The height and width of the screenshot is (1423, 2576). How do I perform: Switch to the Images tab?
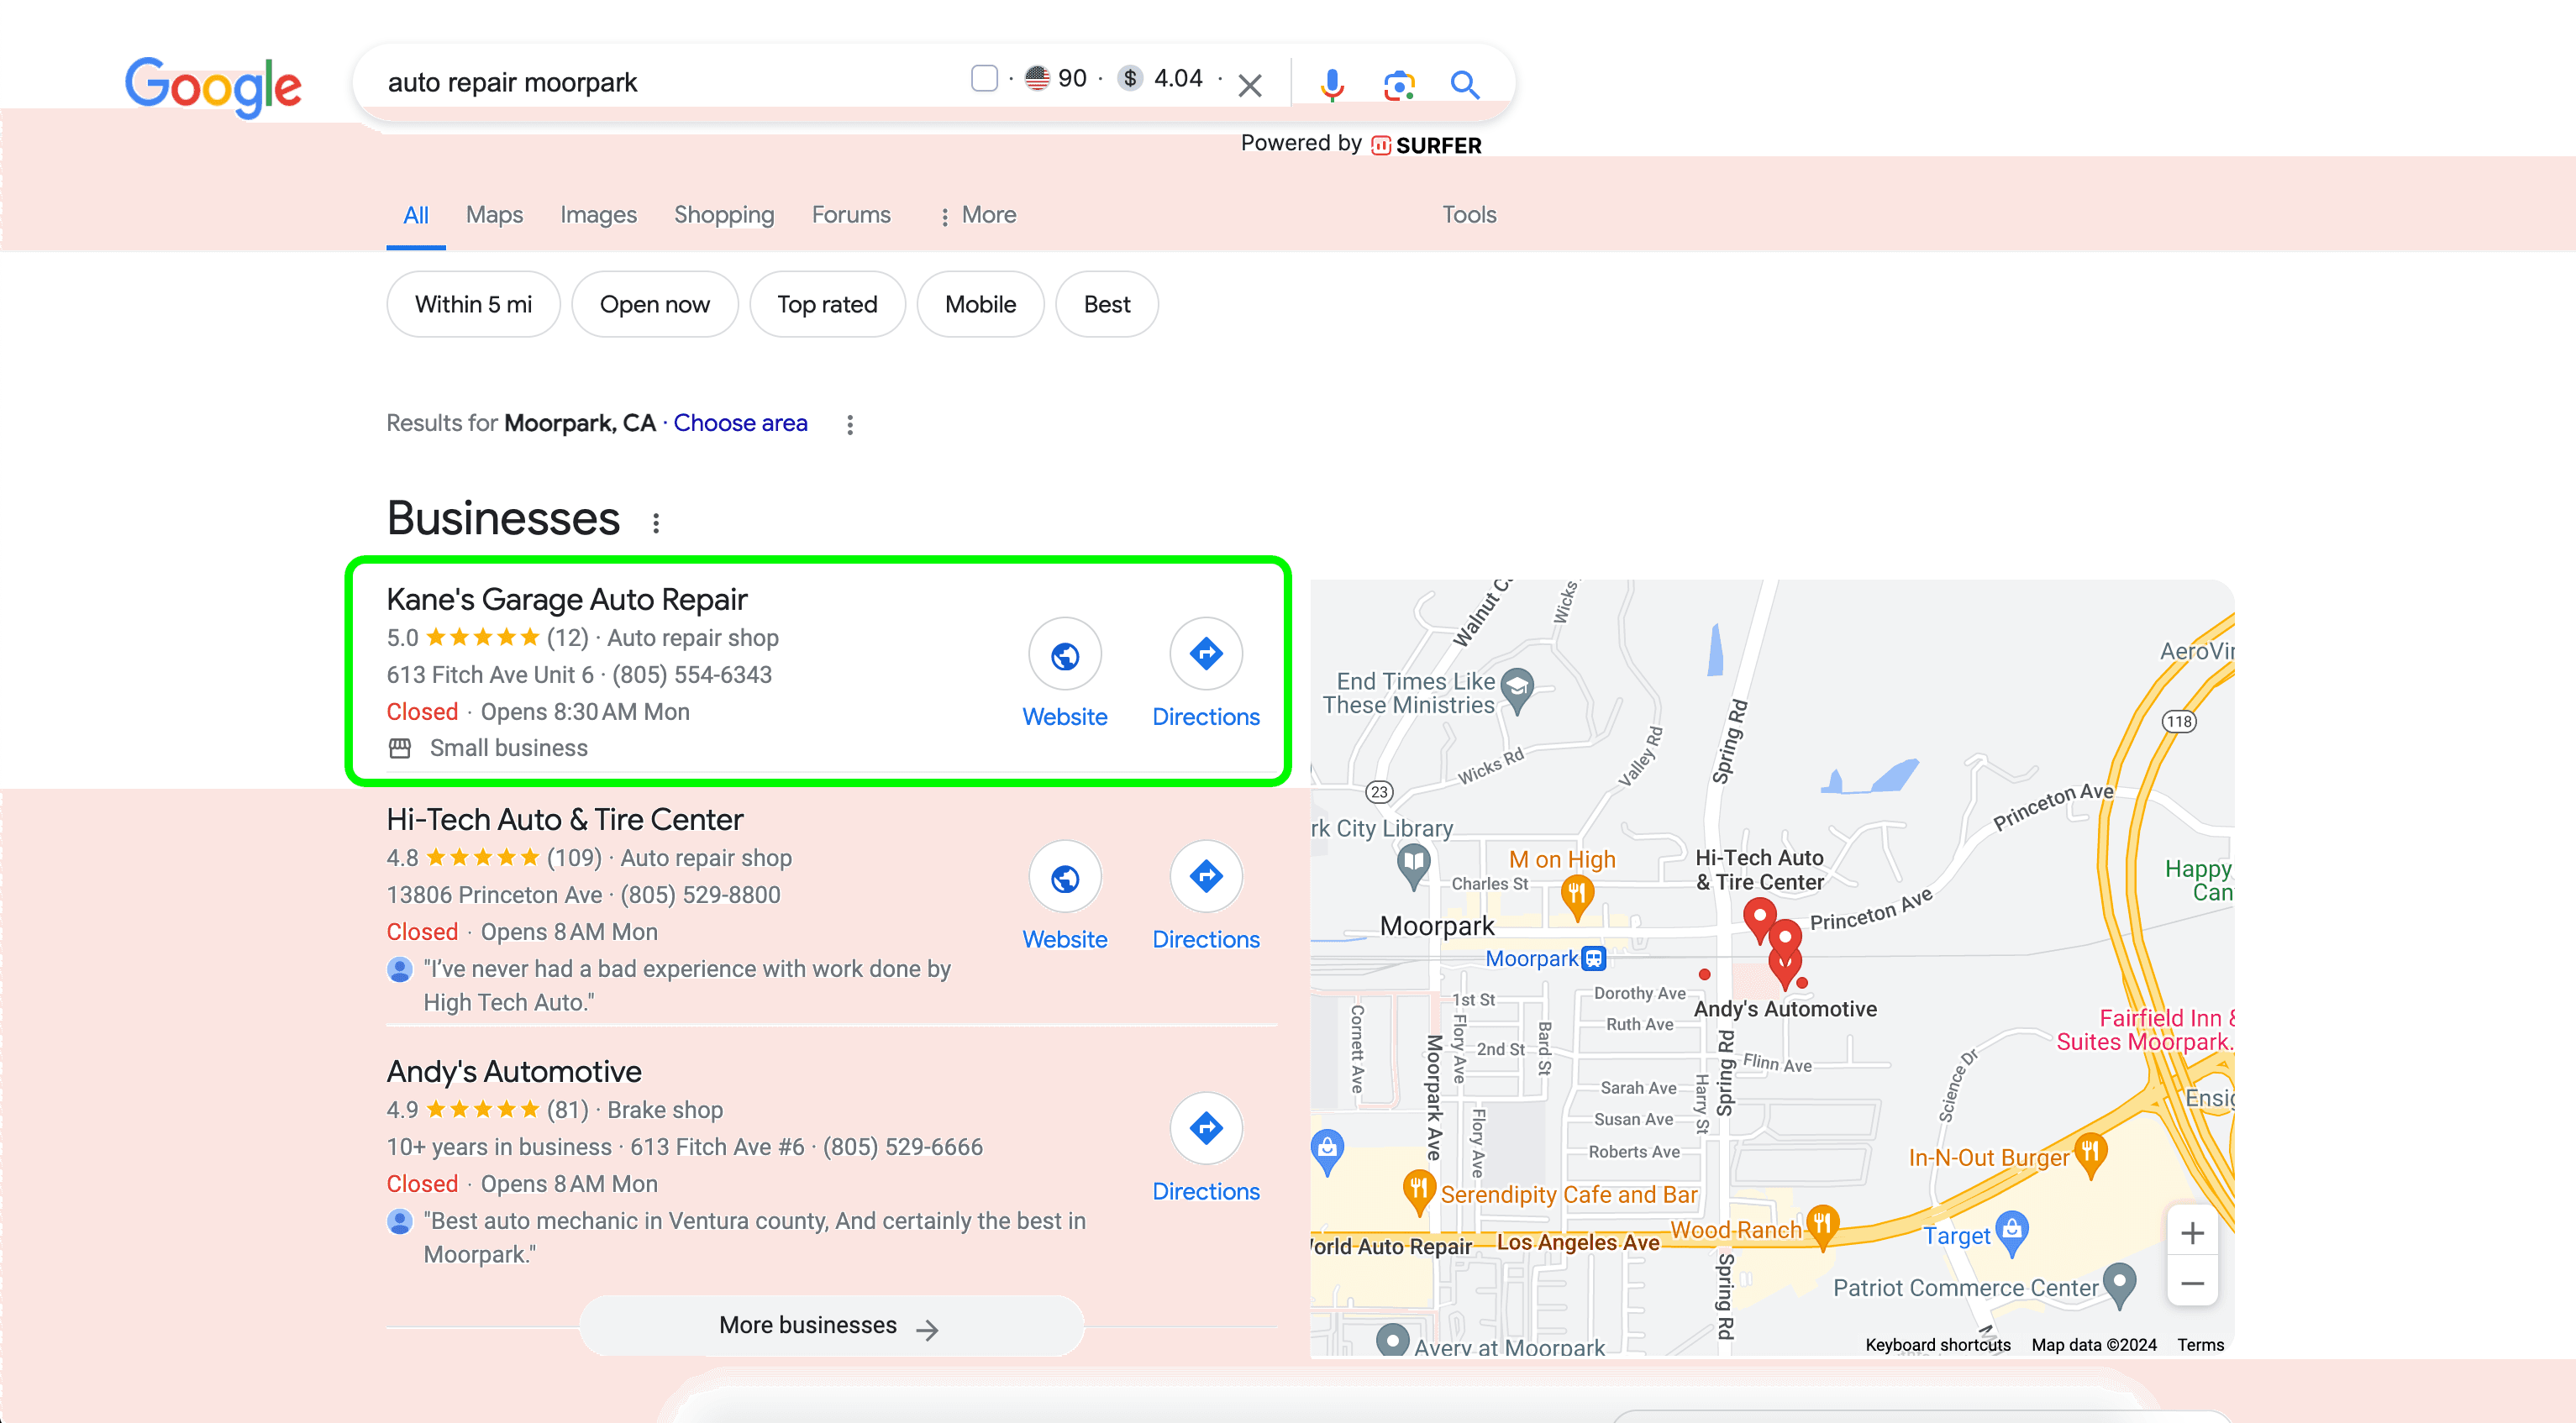[x=598, y=215]
